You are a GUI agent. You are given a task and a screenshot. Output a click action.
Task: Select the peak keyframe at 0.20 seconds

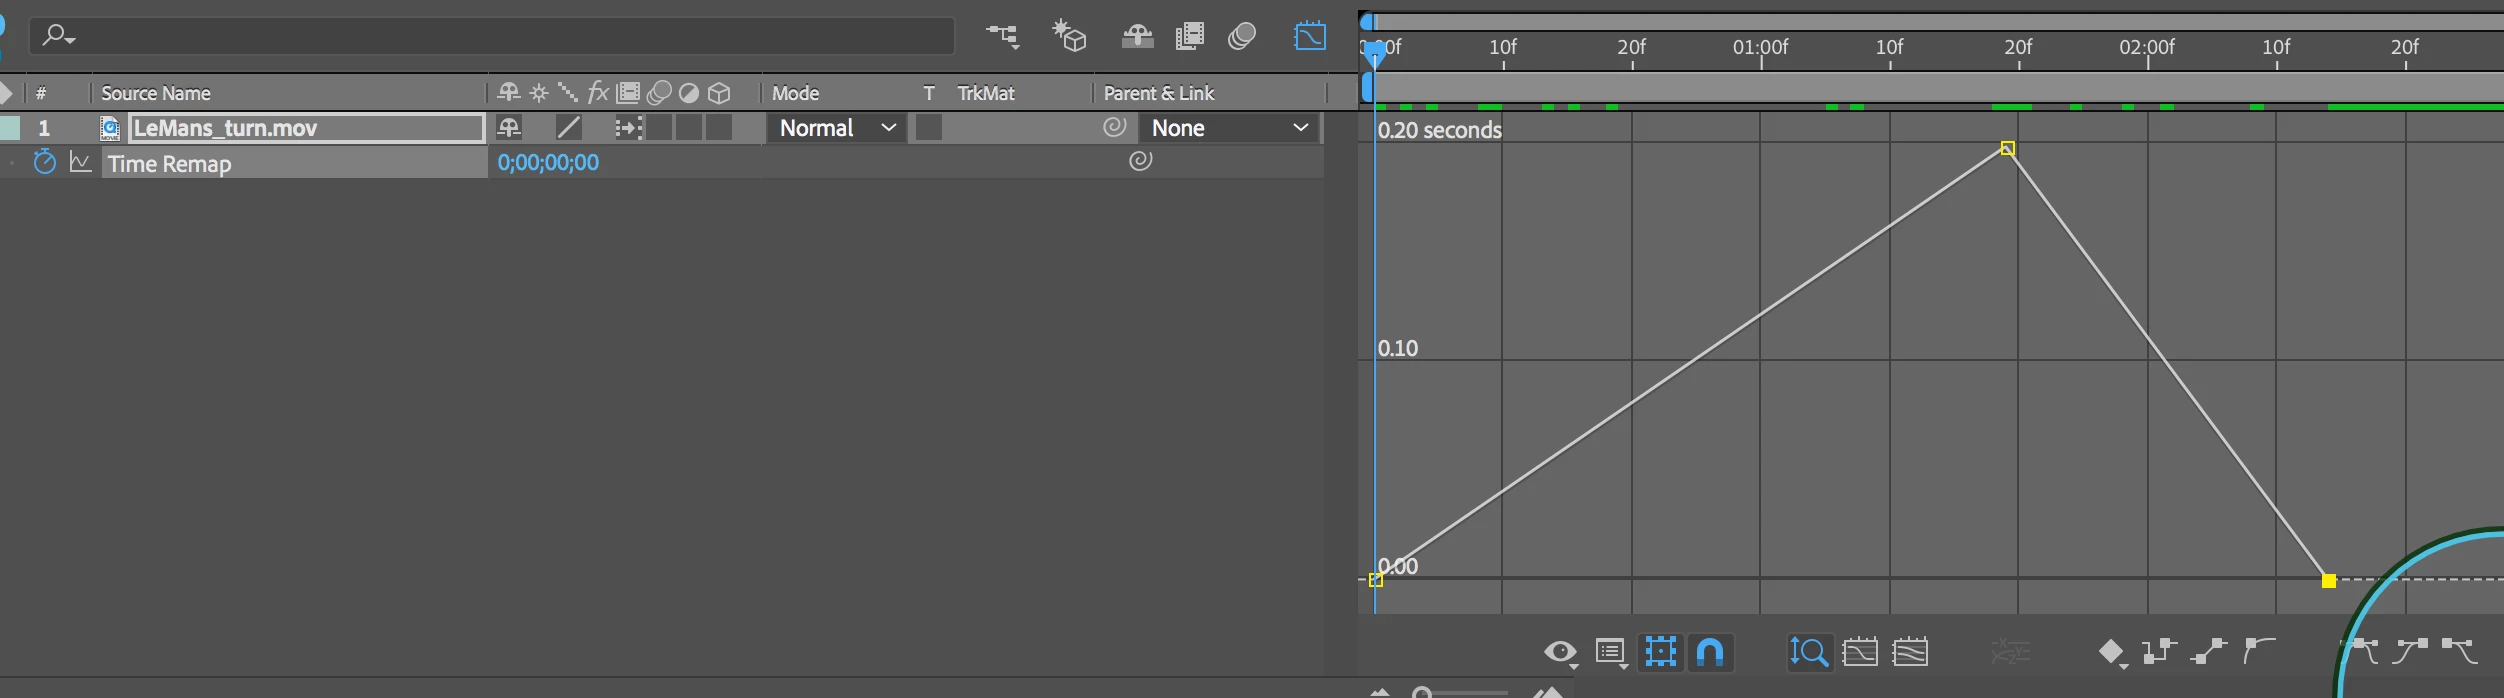tap(2007, 148)
